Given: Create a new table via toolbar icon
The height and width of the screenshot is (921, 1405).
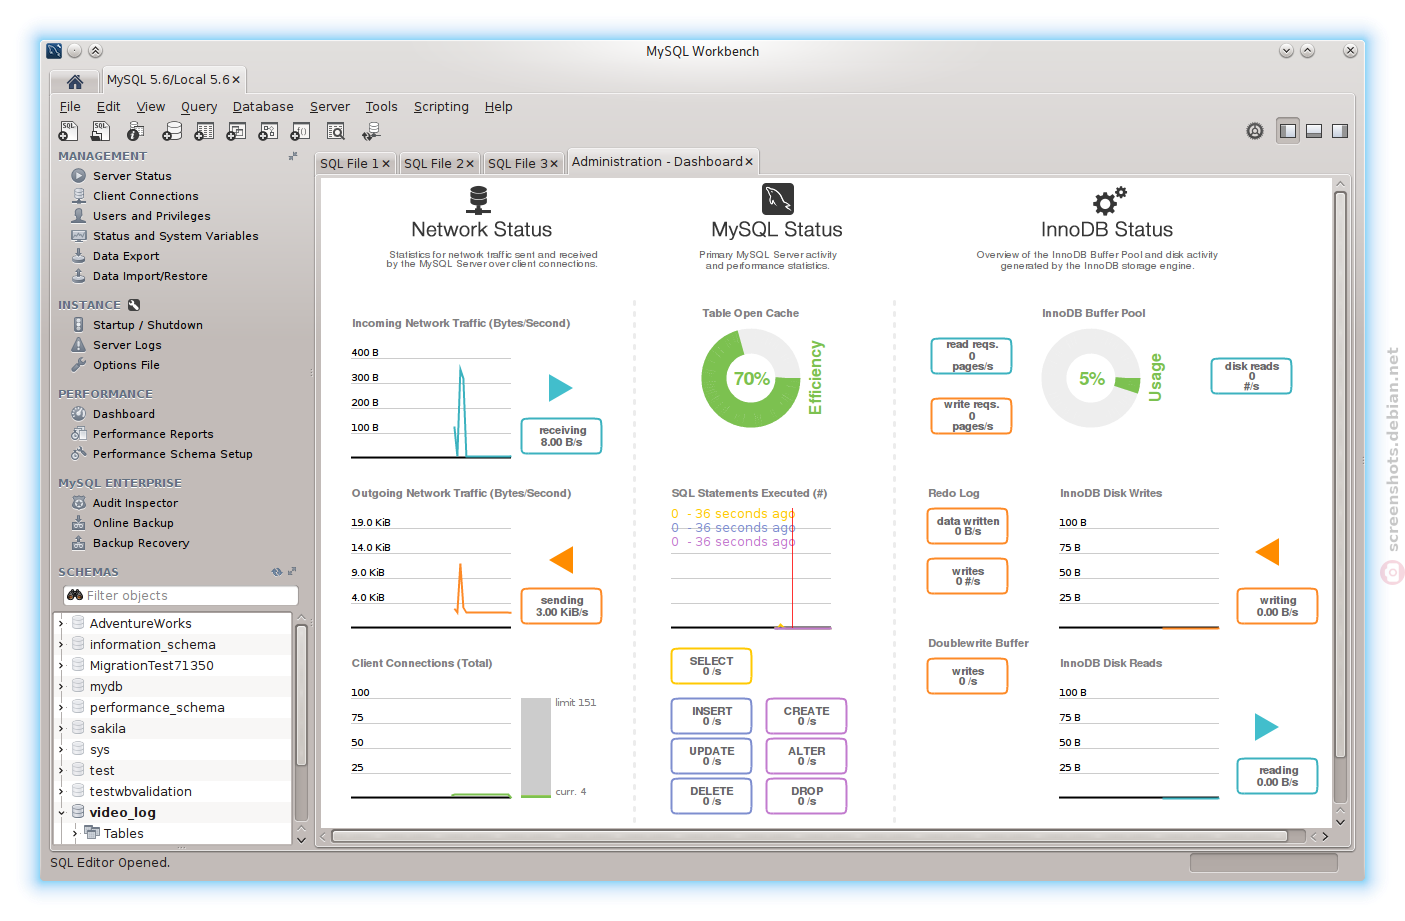Looking at the screenshot, I should pyautogui.click(x=204, y=131).
